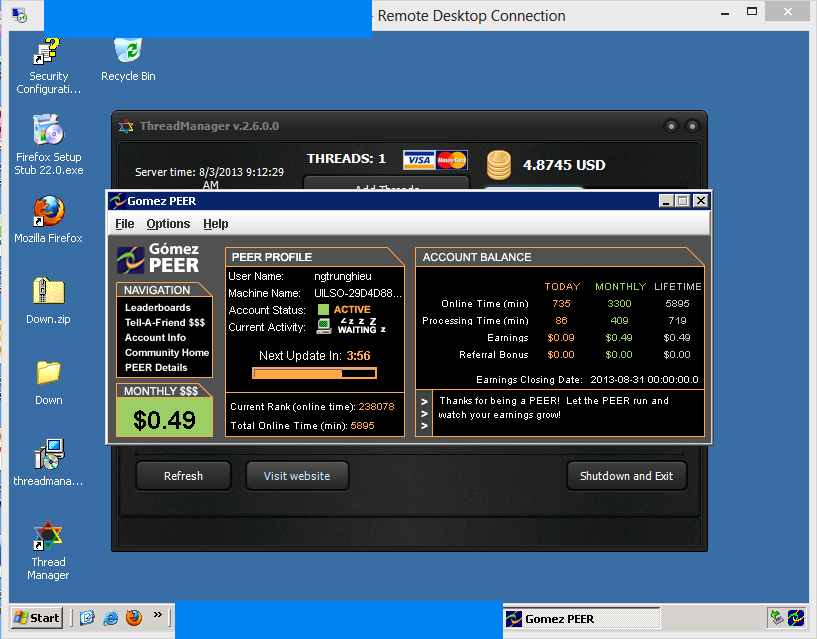Click the Visit website button

[297, 476]
